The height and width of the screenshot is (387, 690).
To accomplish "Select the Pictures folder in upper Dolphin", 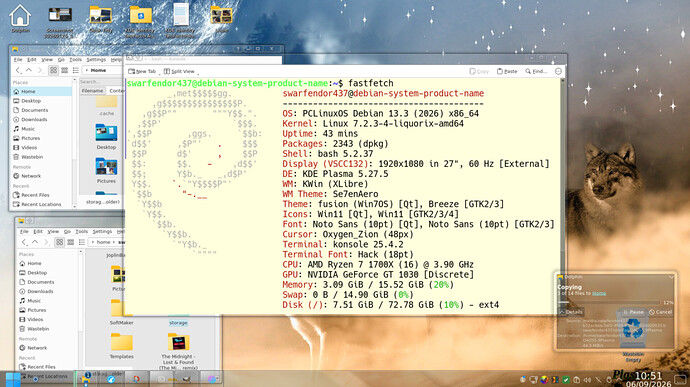I will [106, 170].
